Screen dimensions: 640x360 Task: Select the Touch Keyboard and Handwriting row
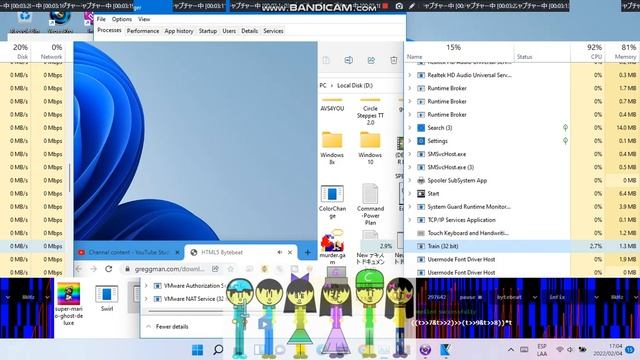tap(521, 233)
